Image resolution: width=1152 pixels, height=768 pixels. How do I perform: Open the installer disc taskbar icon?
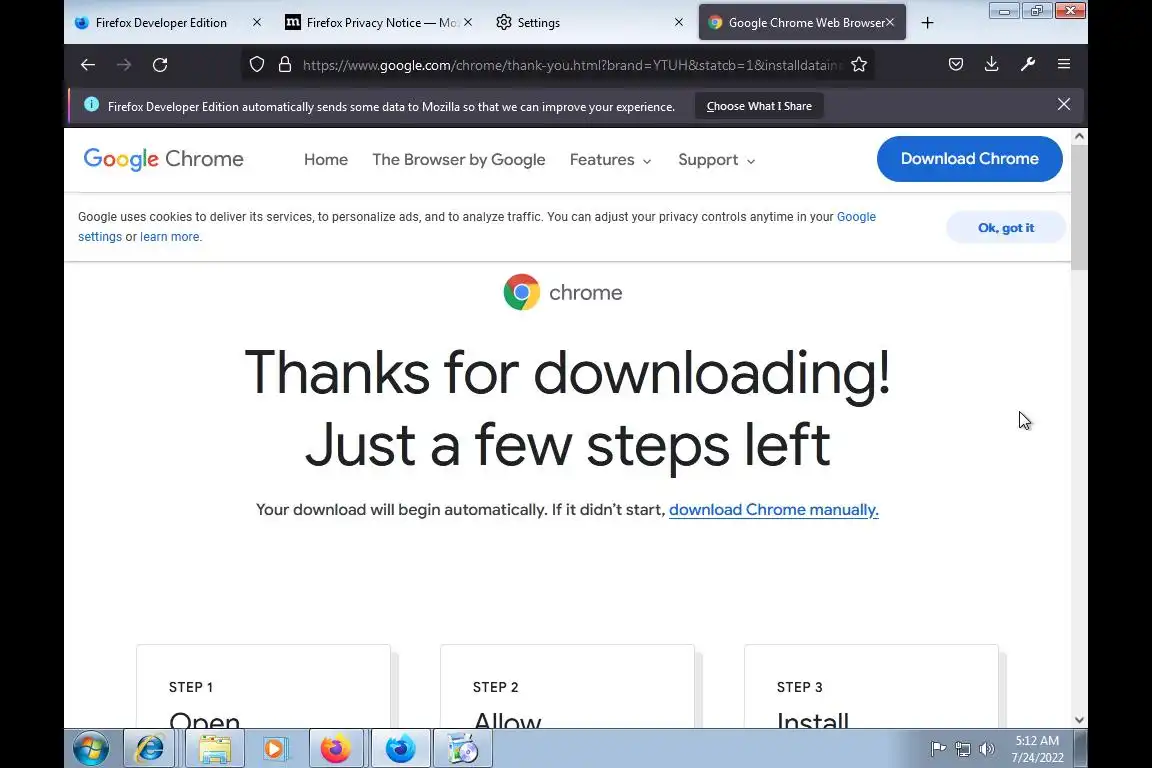tap(463, 749)
